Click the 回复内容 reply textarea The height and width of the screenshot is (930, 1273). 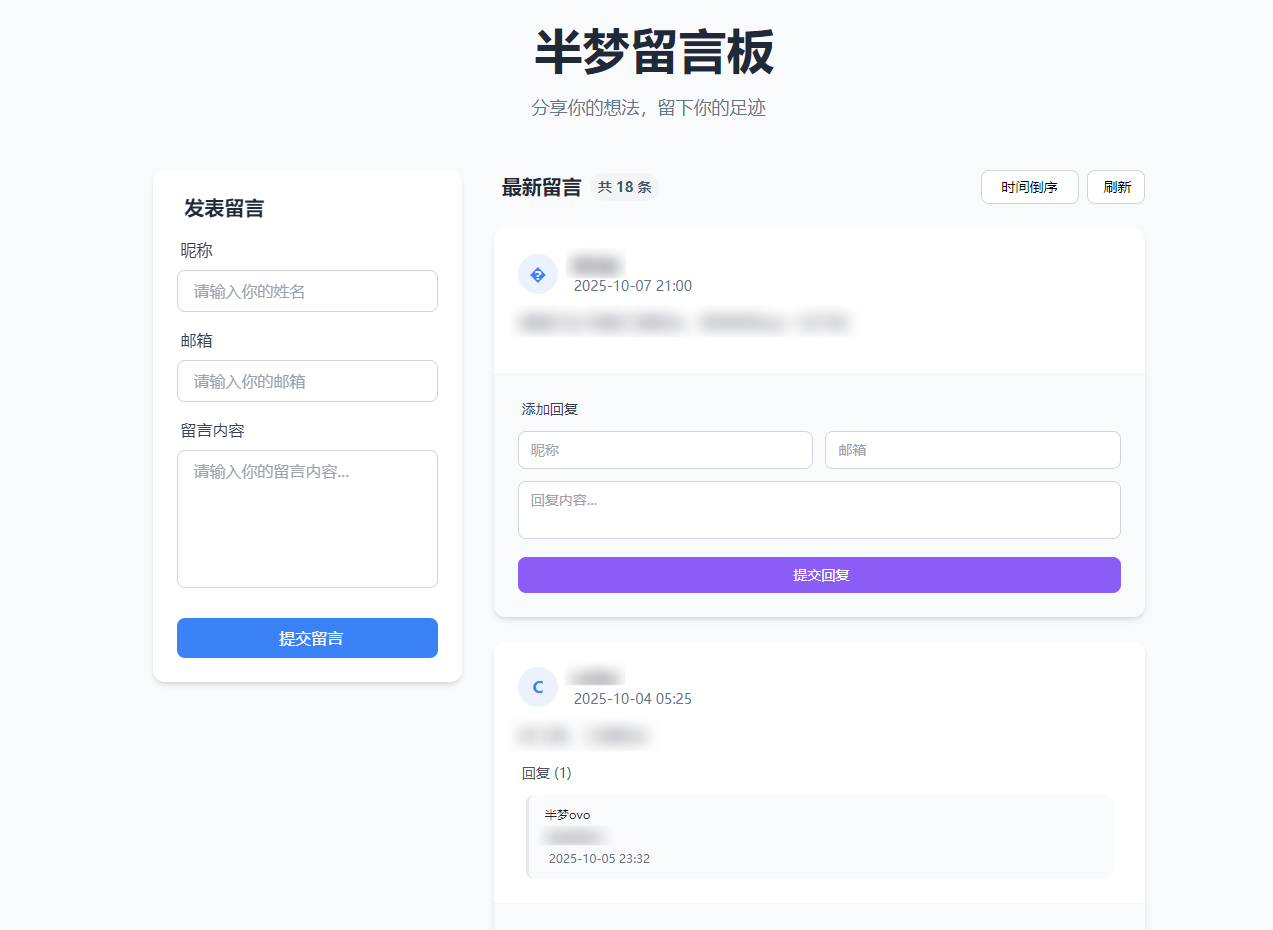click(x=819, y=510)
